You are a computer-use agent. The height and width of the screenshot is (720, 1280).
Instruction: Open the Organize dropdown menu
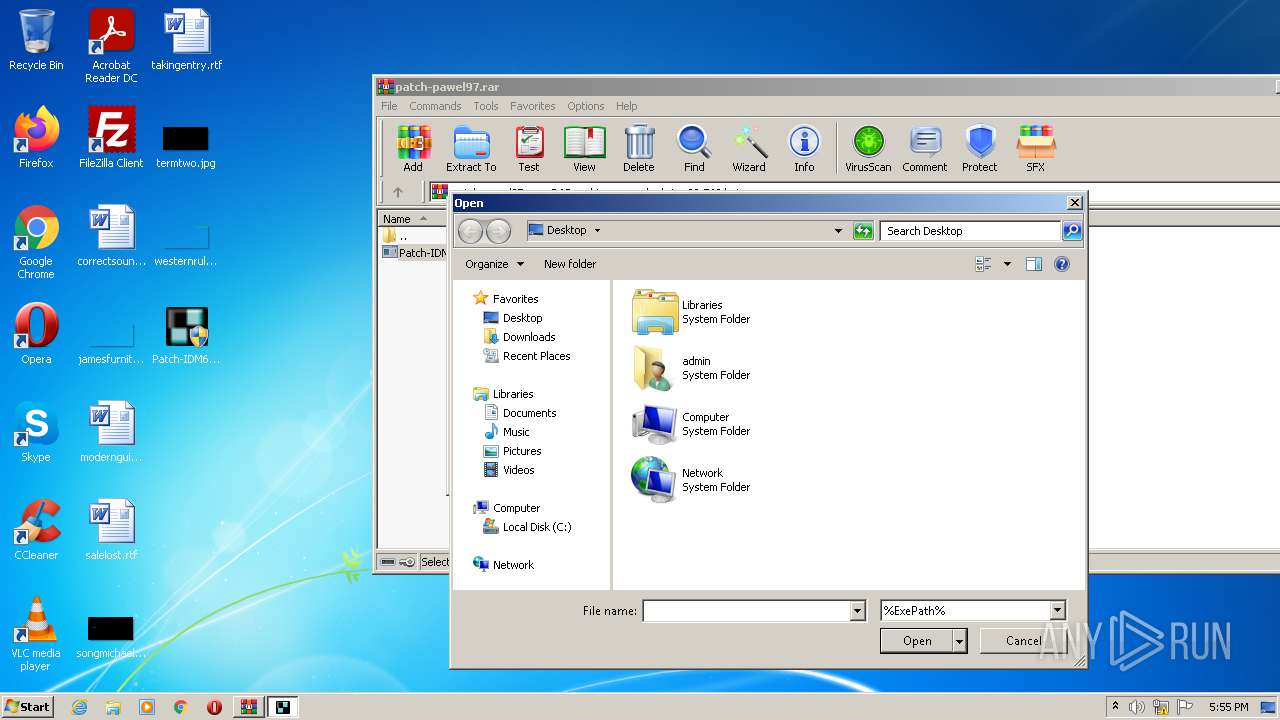(x=495, y=264)
